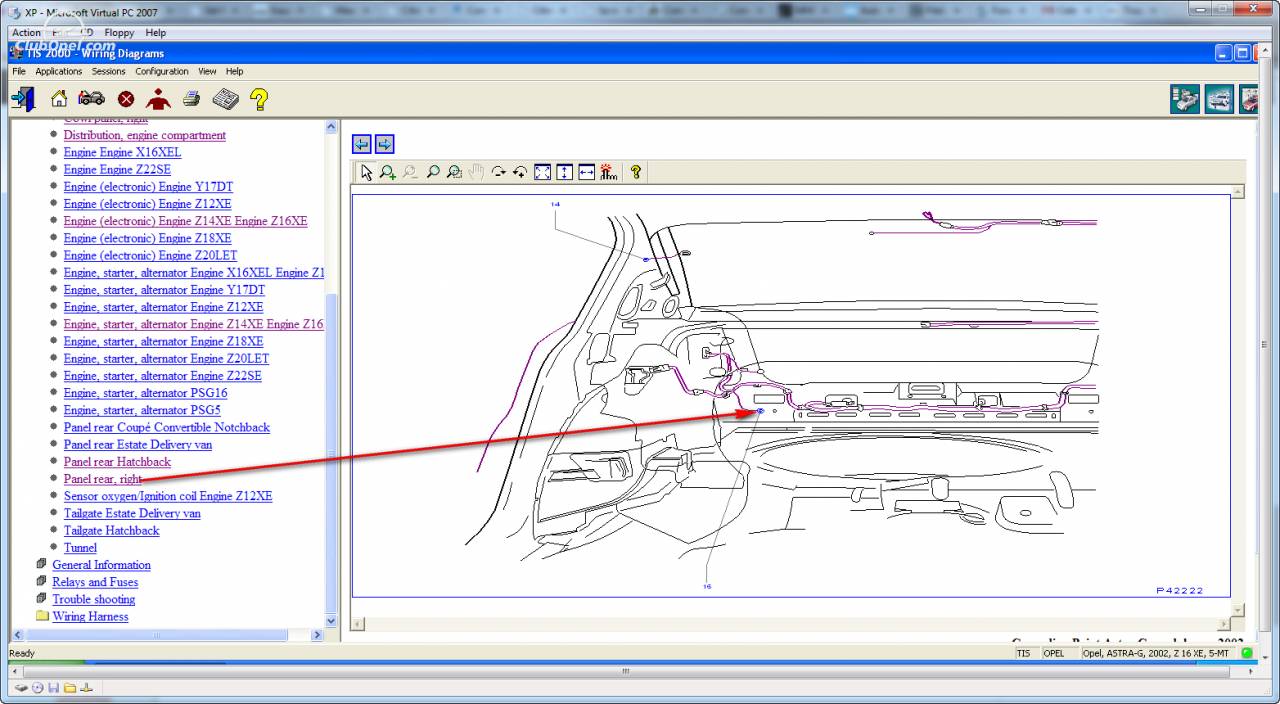Viewport: 1280px width, 704px height.
Task: Open Engine (electronic) Engine Z12XE link
Action: pyautogui.click(x=147, y=204)
